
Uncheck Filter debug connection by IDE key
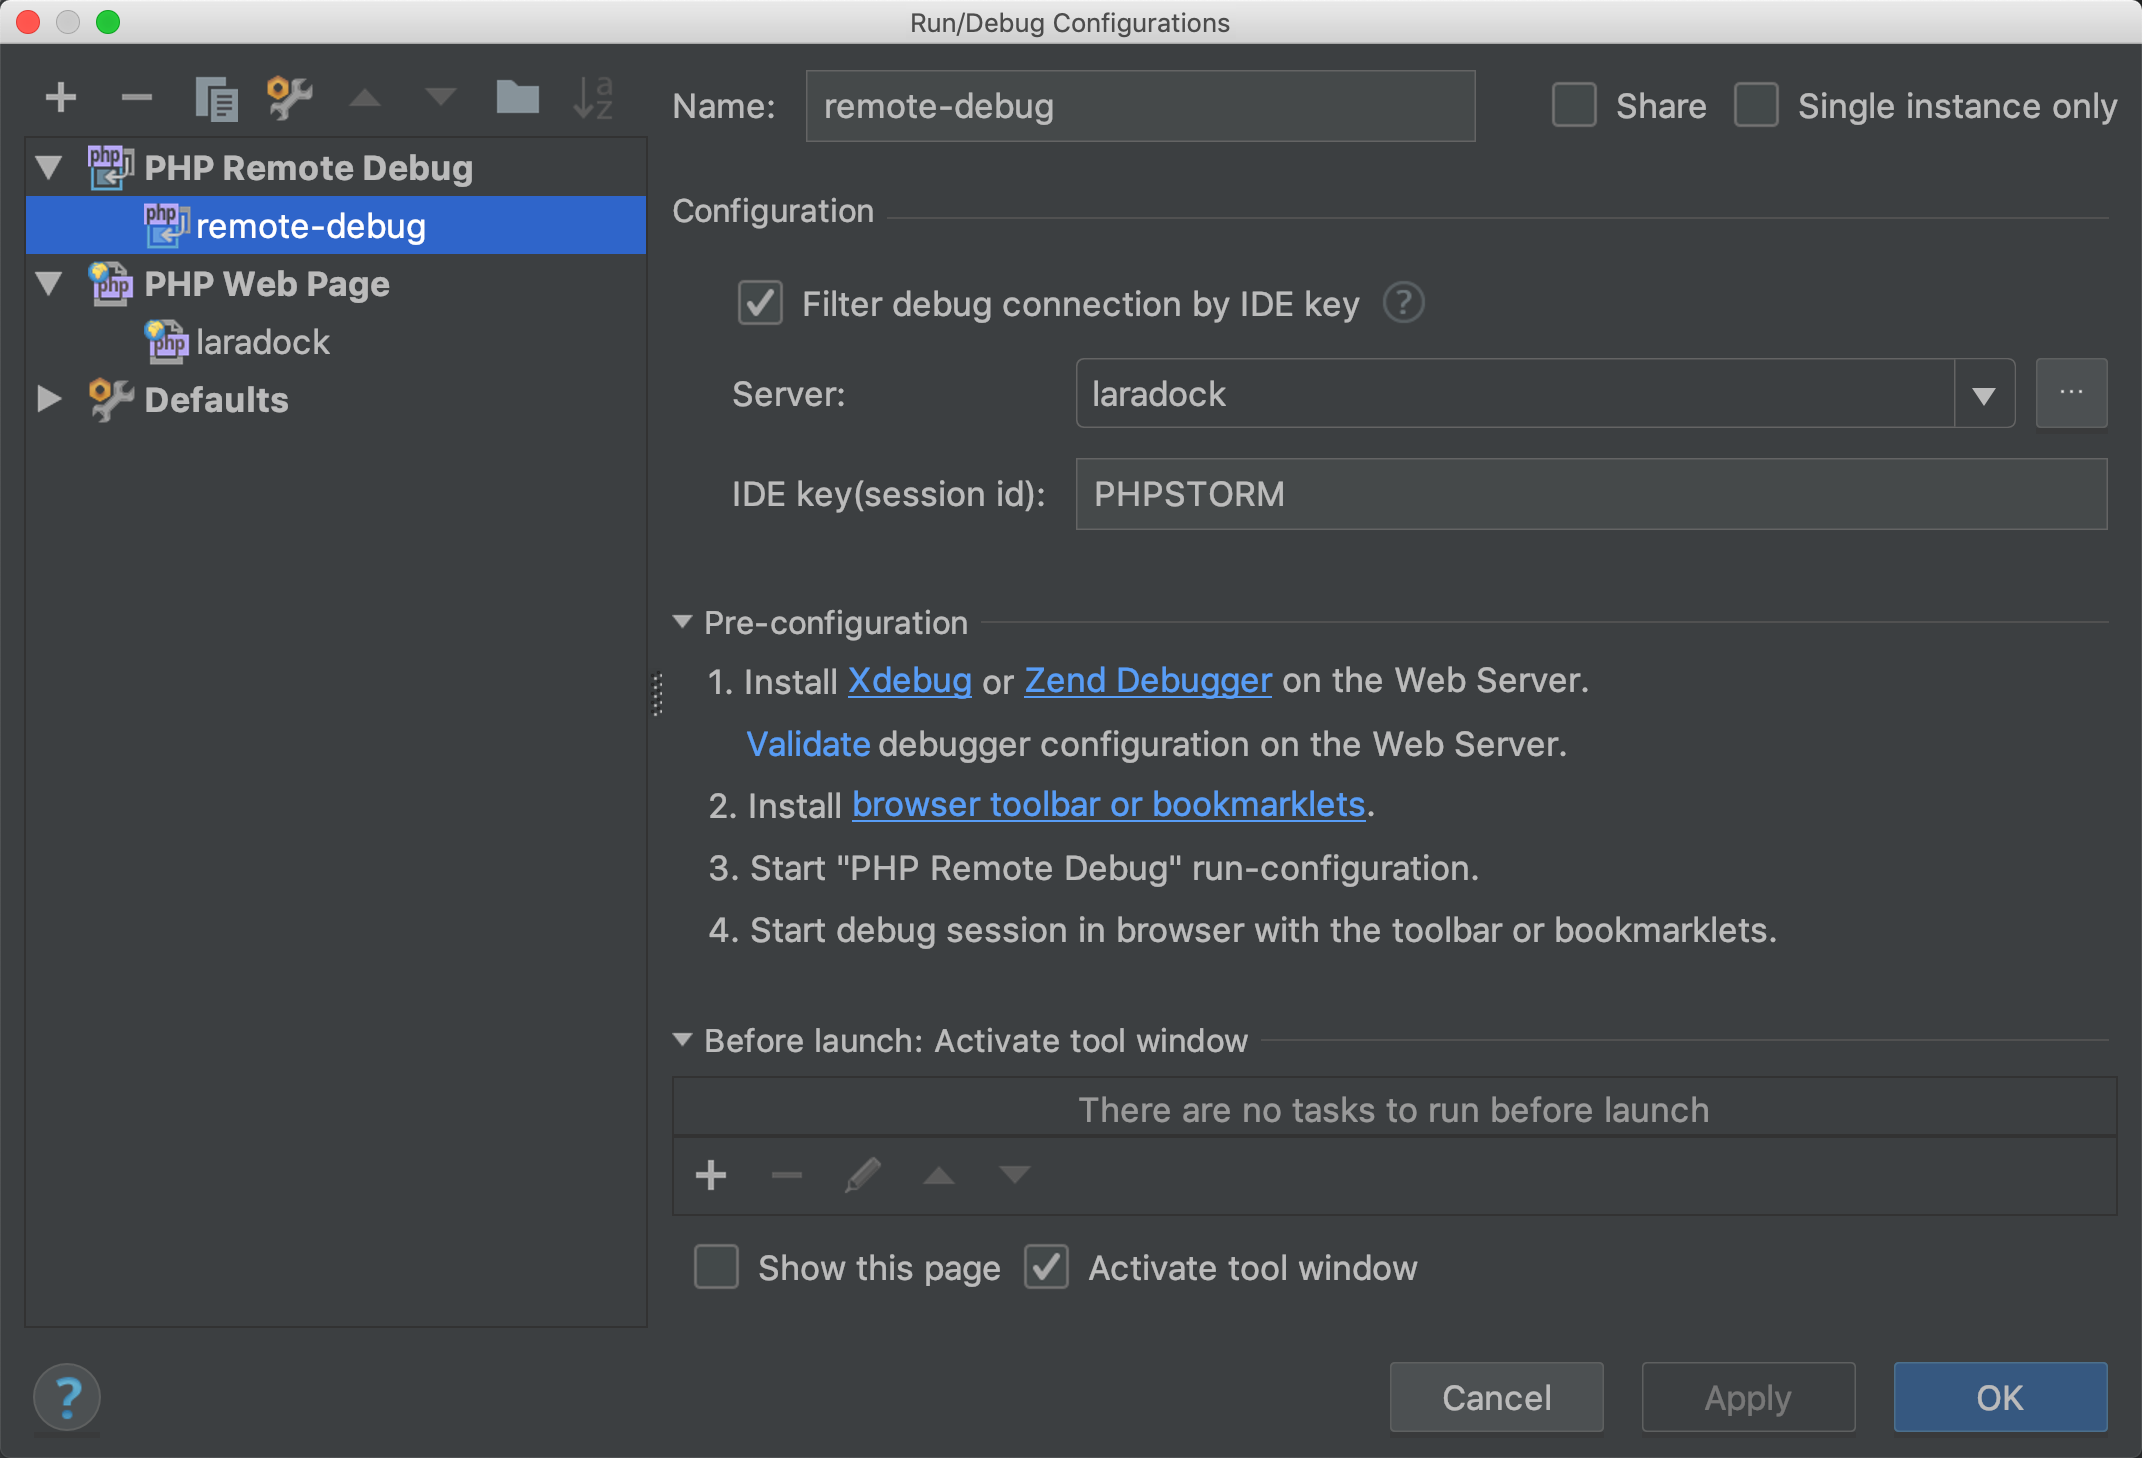[760, 303]
